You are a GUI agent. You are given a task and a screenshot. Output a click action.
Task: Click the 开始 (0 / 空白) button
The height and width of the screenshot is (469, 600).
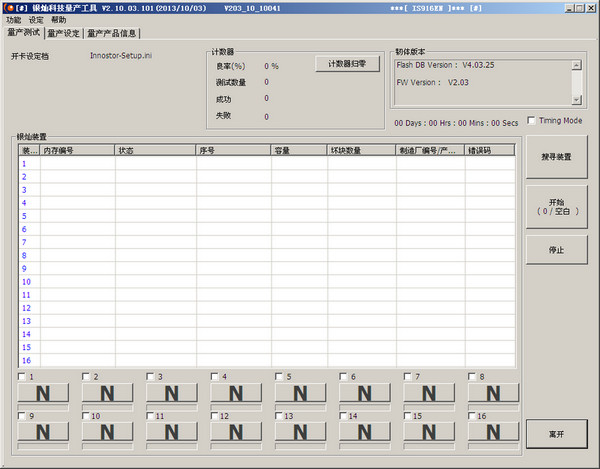click(x=556, y=207)
